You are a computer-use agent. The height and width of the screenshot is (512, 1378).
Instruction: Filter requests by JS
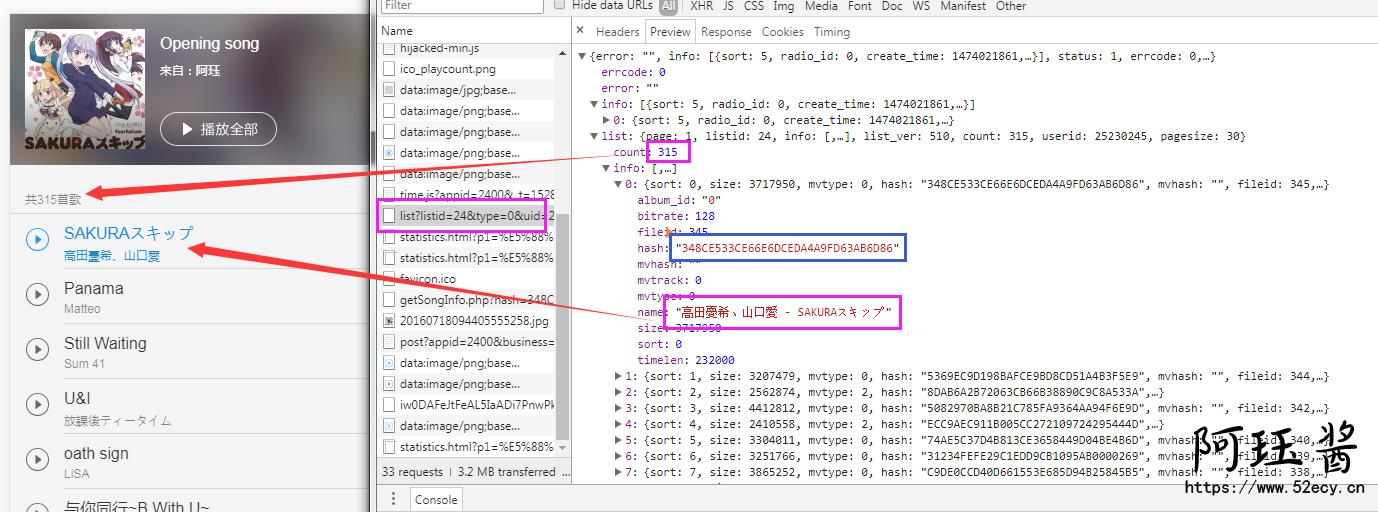point(729,6)
